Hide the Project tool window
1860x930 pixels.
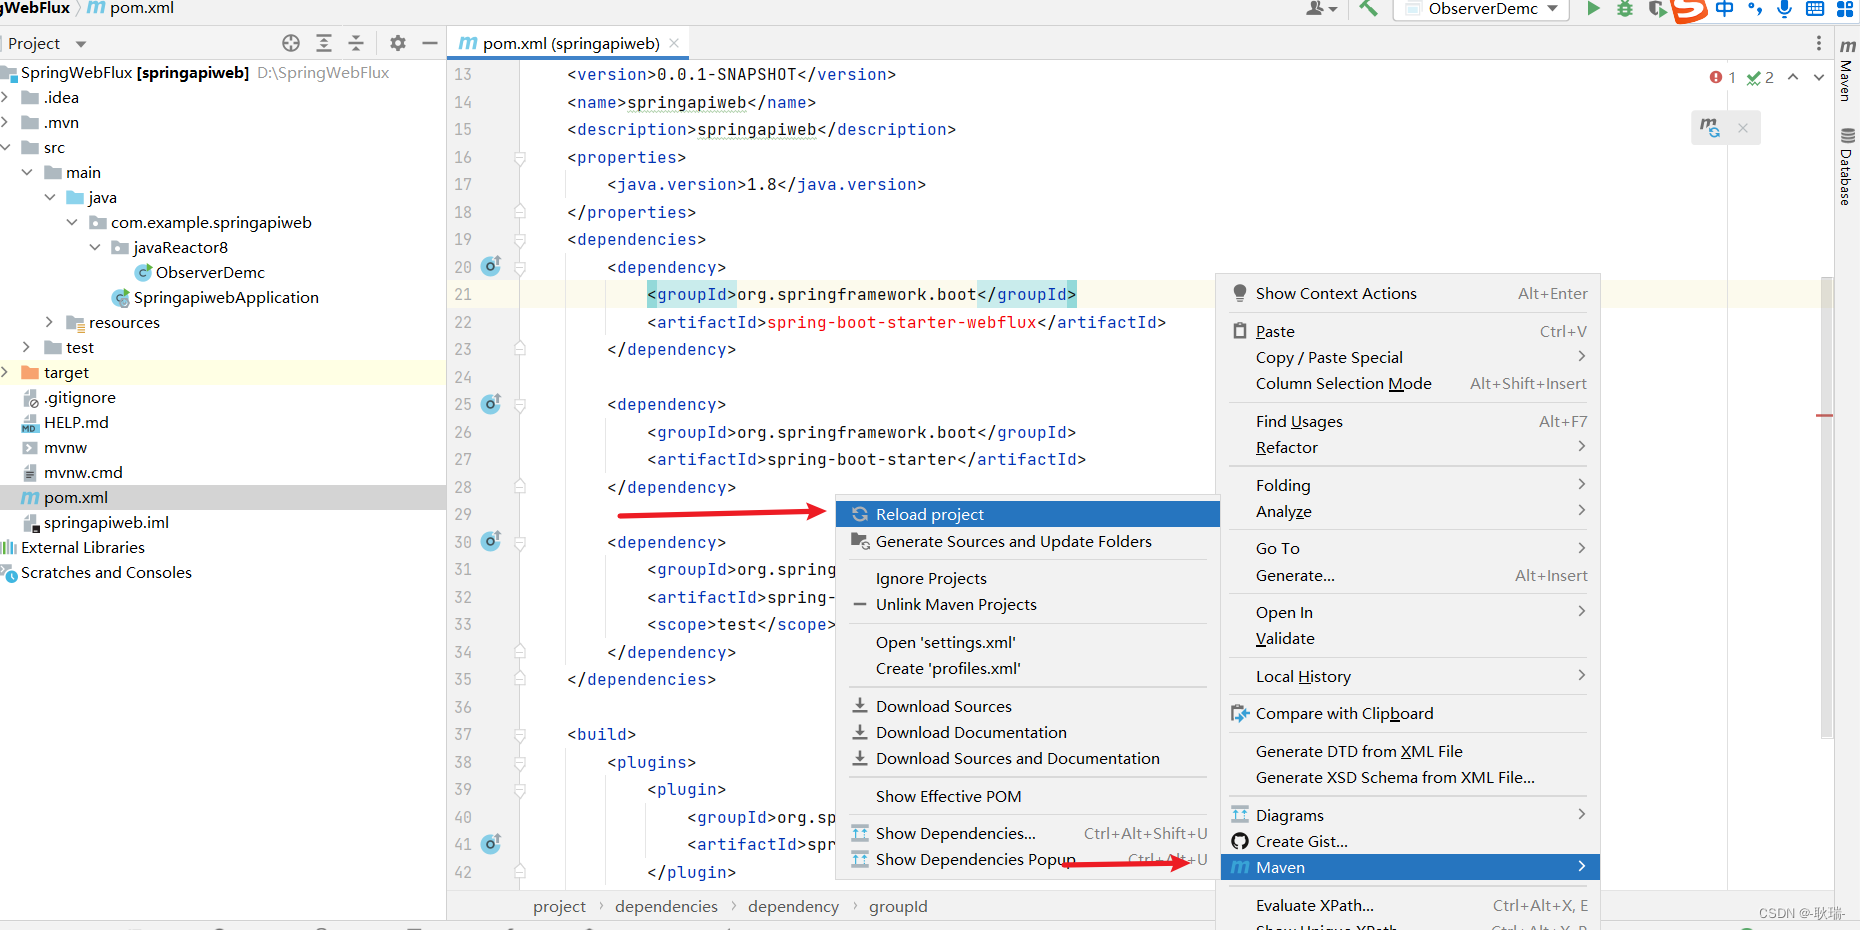(x=430, y=43)
